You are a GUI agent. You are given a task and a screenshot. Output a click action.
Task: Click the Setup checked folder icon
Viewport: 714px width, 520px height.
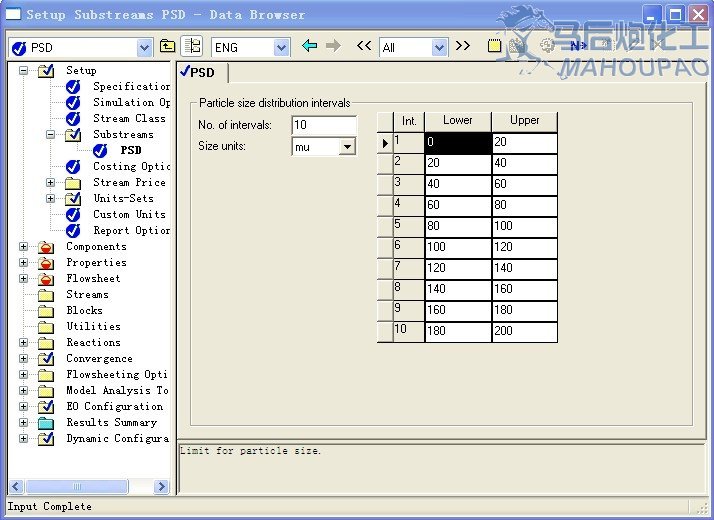(46, 71)
